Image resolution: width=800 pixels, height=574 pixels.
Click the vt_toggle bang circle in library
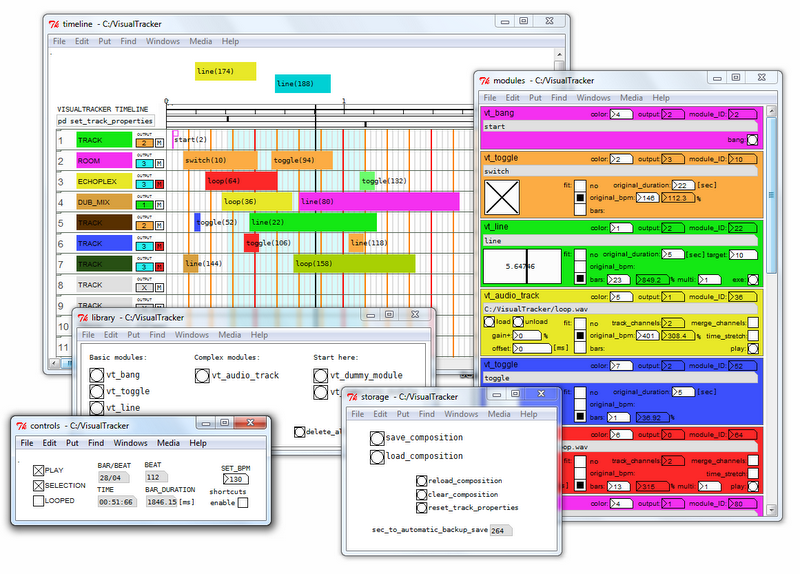pyautogui.click(x=96, y=391)
